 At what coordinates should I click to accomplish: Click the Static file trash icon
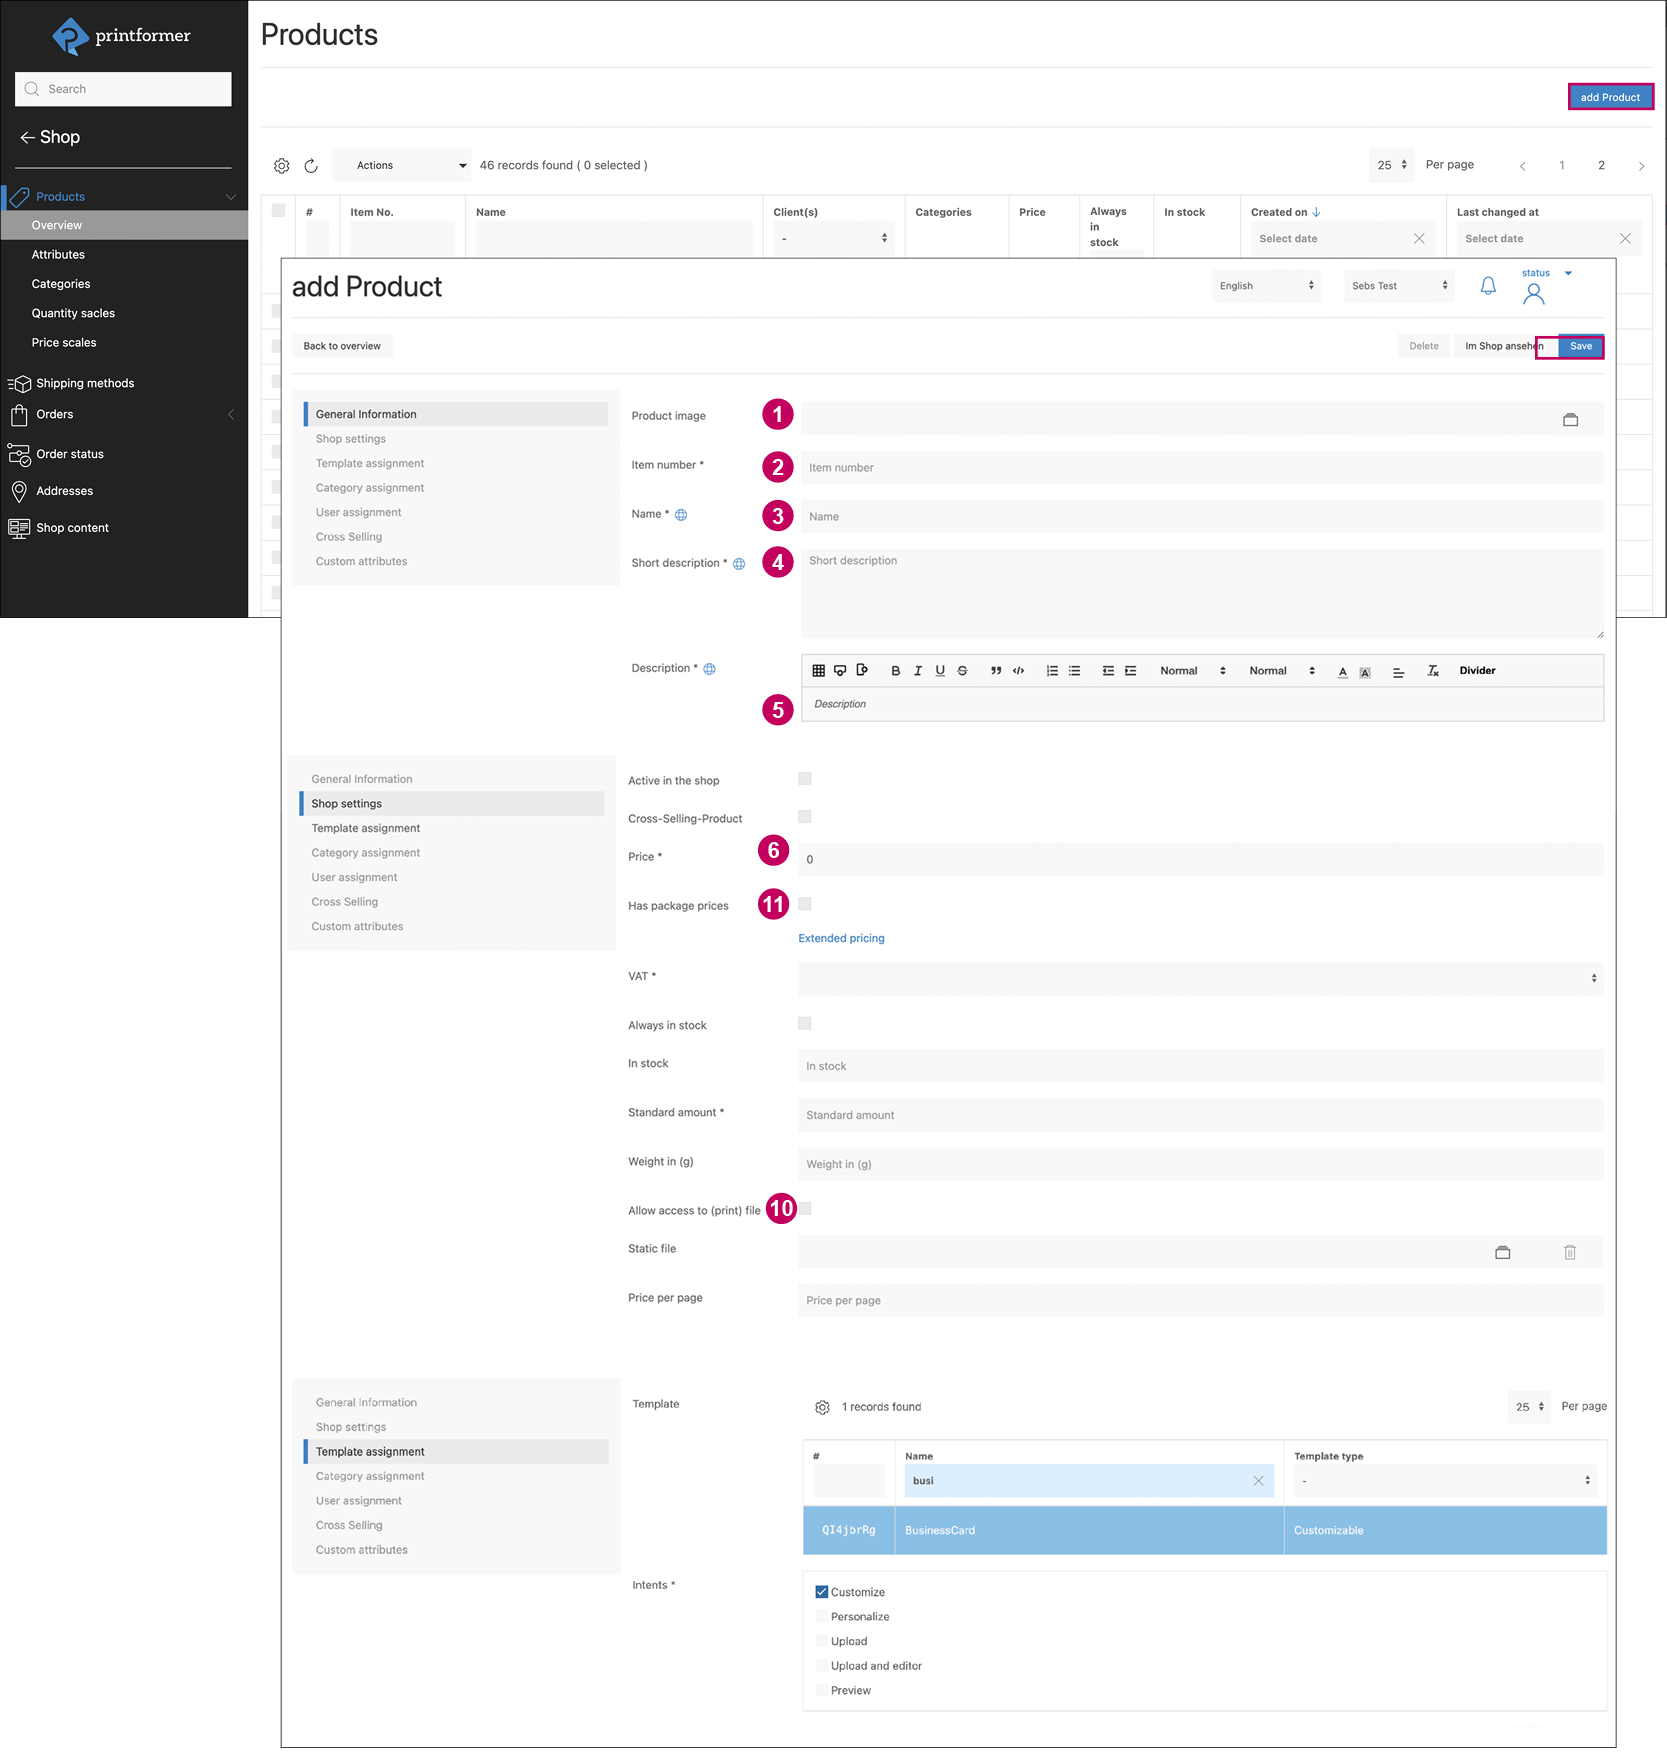pyautogui.click(x=1569, y=1252)
